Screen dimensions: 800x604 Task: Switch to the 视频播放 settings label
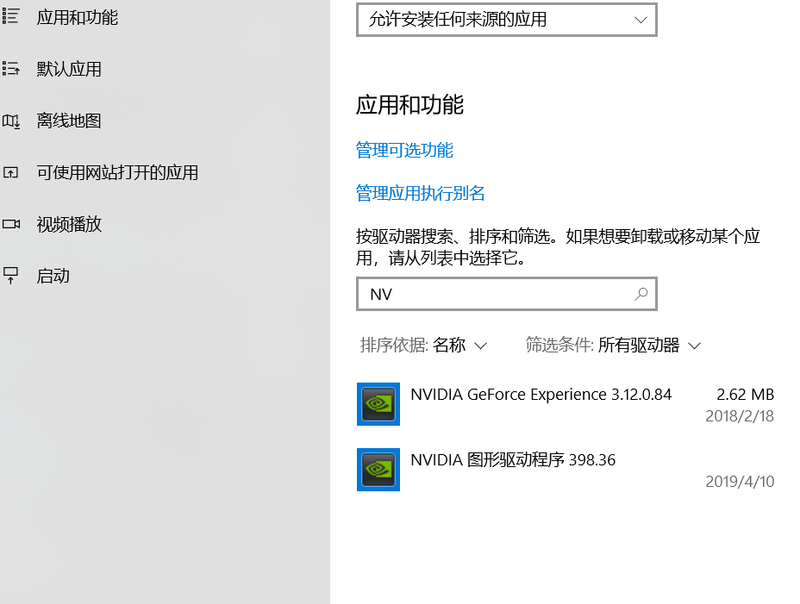click(x=69, y=224)
